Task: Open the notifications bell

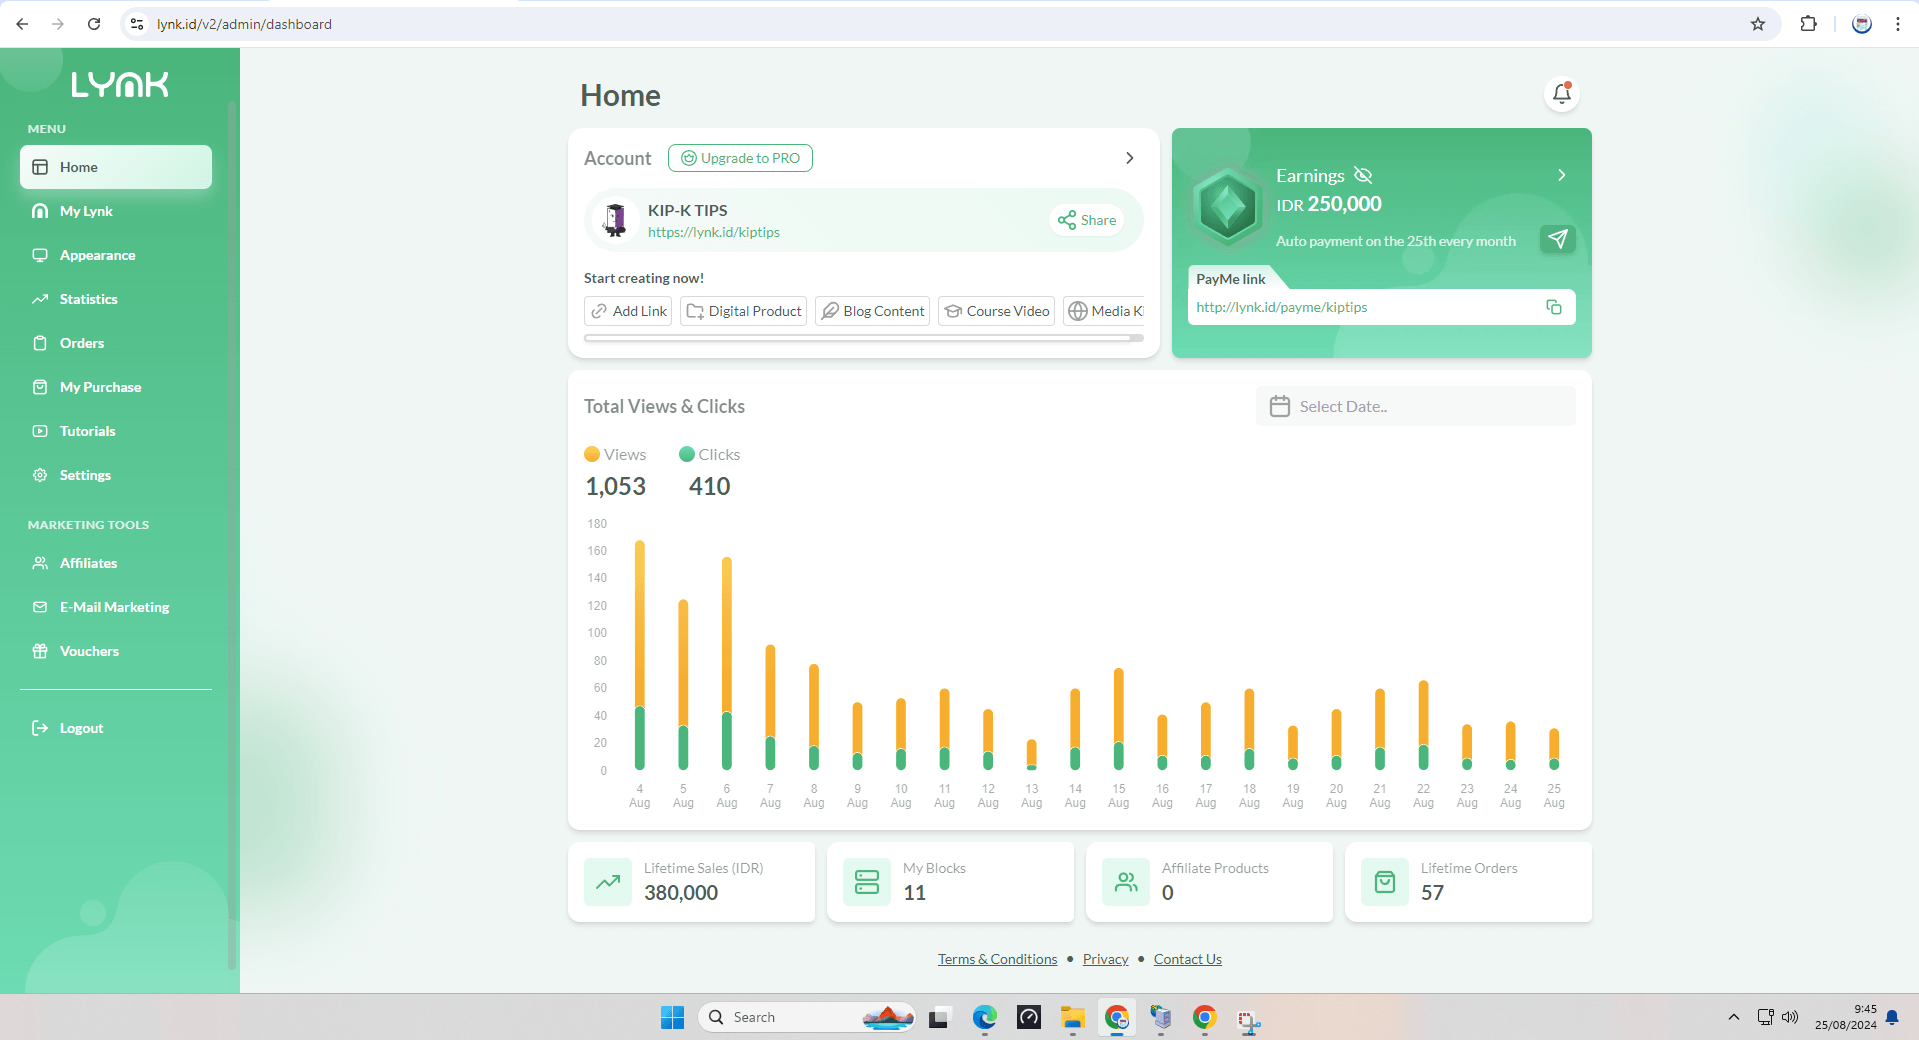Action: click(x=1561, y=94)
